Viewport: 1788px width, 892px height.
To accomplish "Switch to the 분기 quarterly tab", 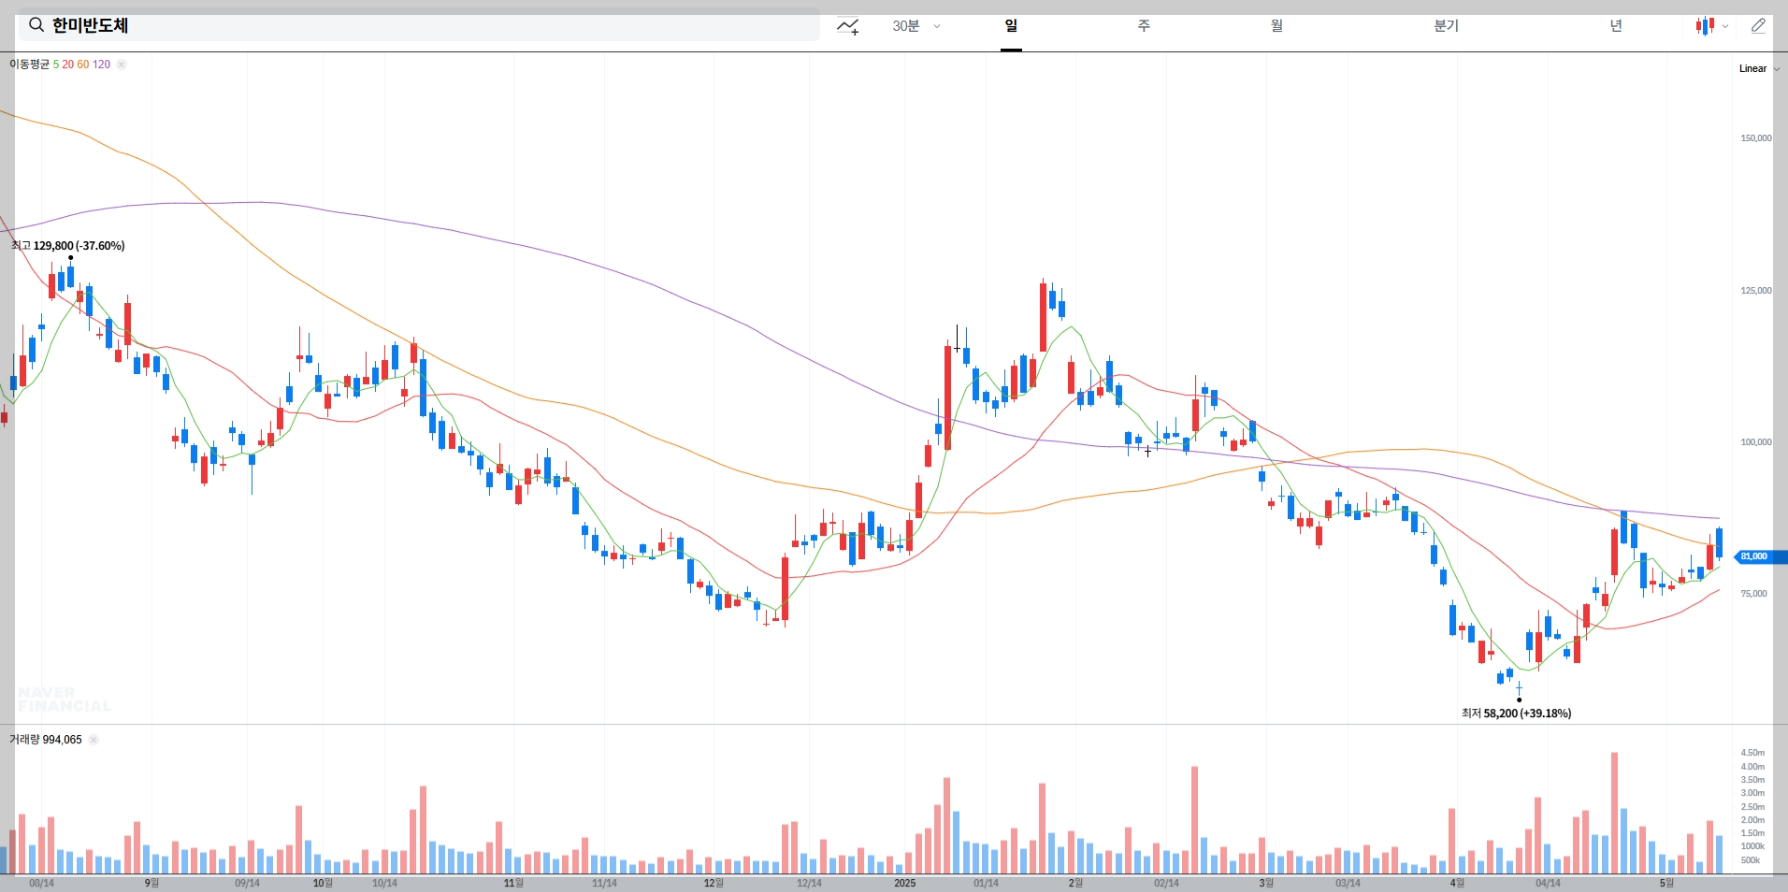I will coord(1446,26).
